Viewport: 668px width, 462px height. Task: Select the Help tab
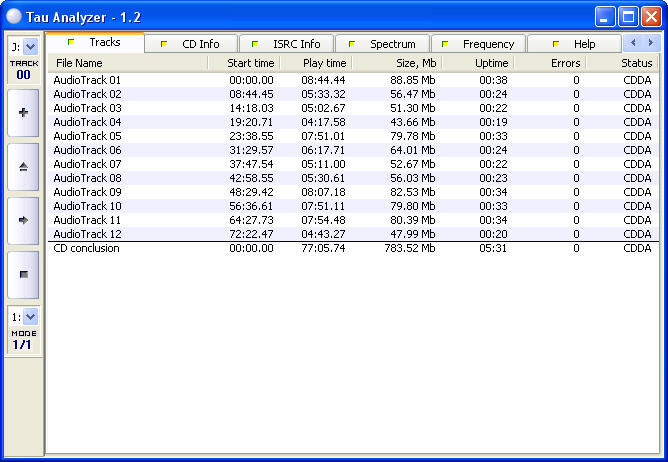(x=574, y=44)
